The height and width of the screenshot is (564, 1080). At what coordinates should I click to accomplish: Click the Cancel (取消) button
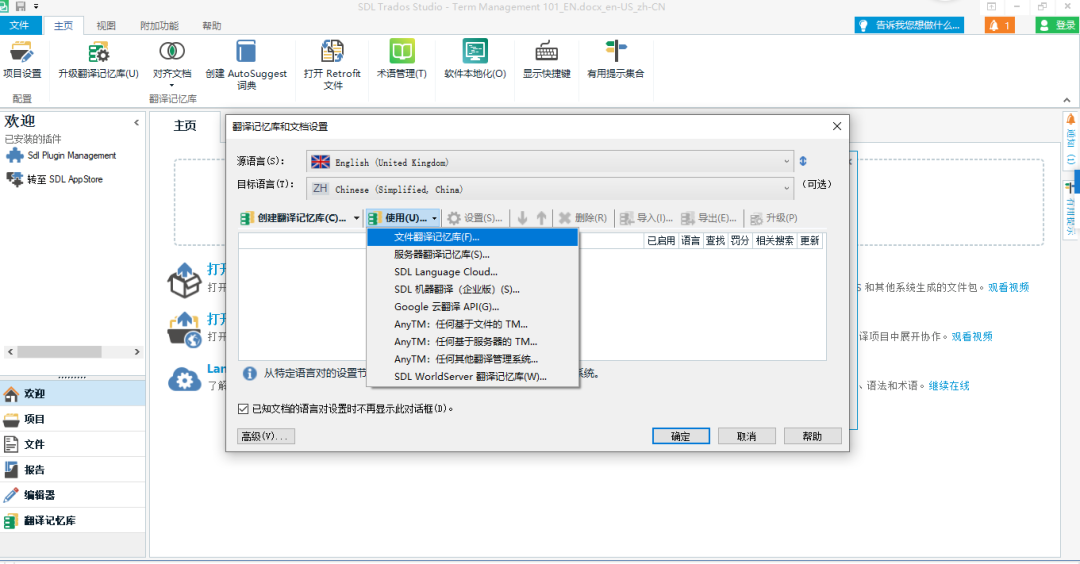[x=747, y=436]
